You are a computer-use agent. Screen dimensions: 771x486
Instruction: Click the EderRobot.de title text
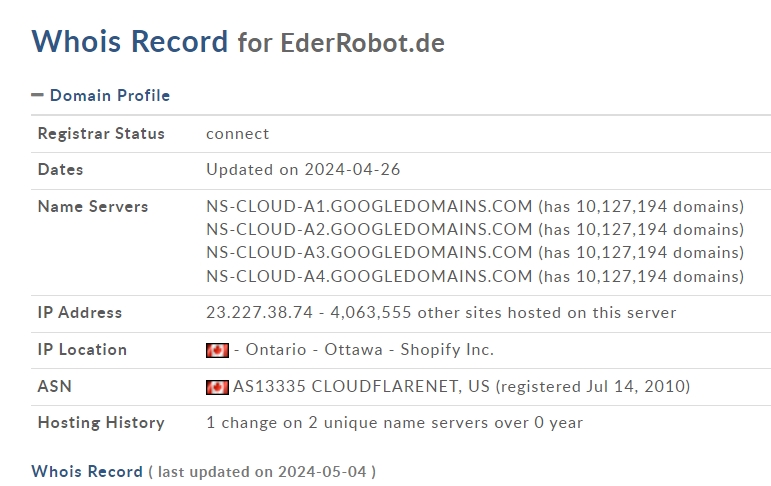(362, 43)
